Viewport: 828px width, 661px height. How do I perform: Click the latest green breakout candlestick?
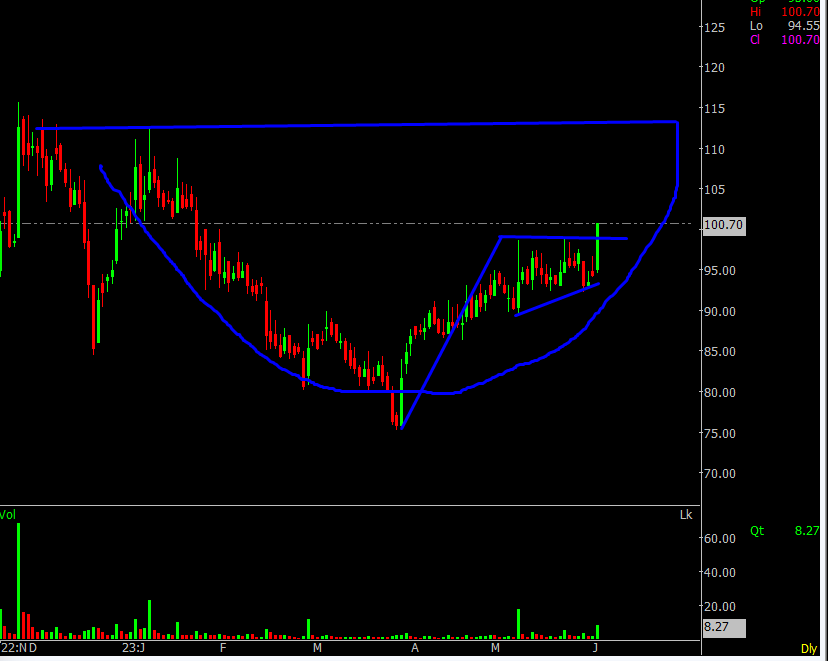(597, 247)
